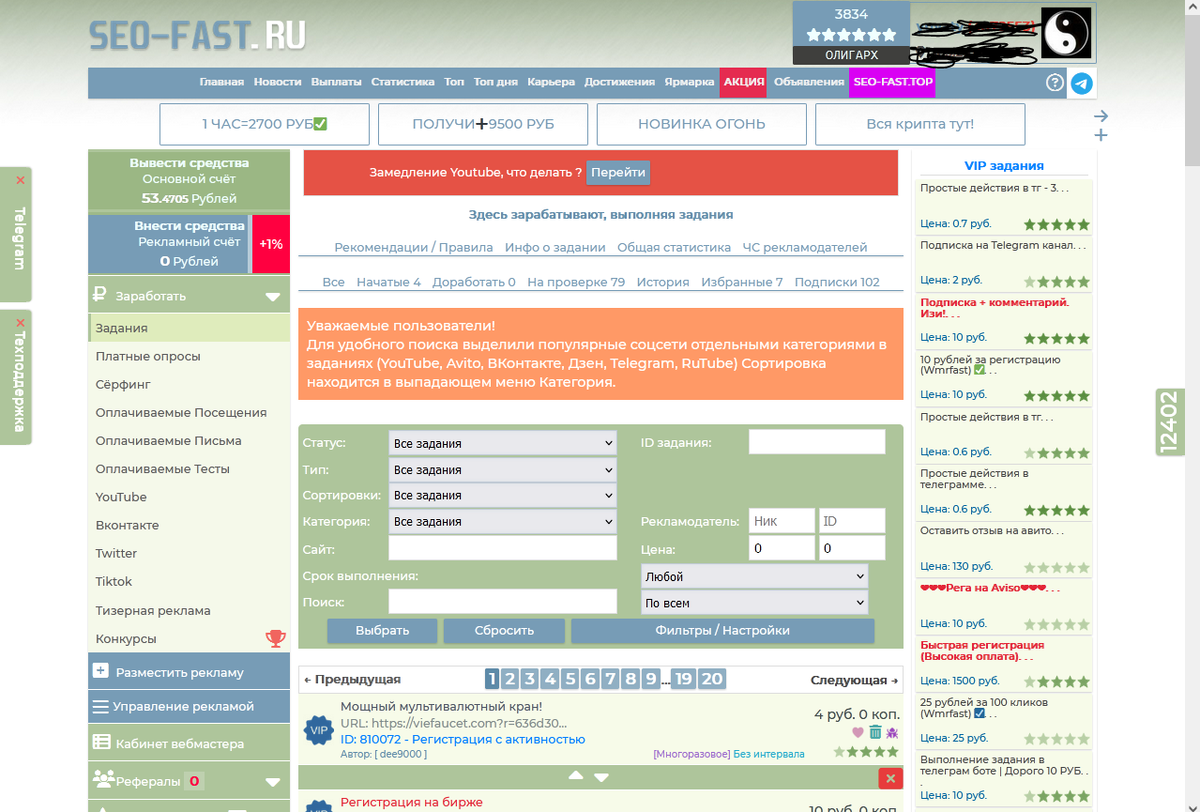Collapse the Заработать menu arrow
This screenshot has width=1200, height=812.
coord(272,297)
